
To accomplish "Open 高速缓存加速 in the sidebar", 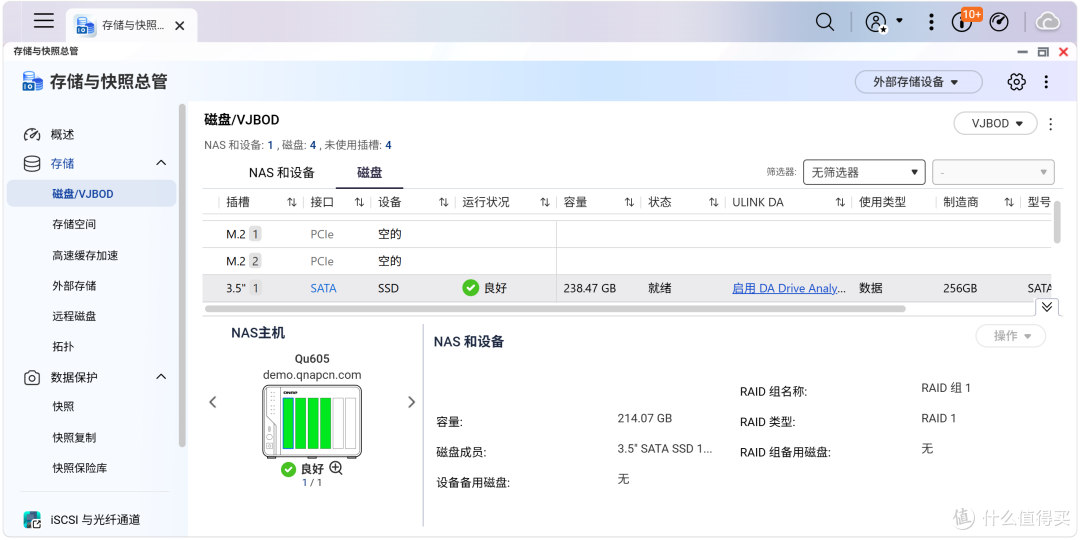I will [x=85, y=256].
